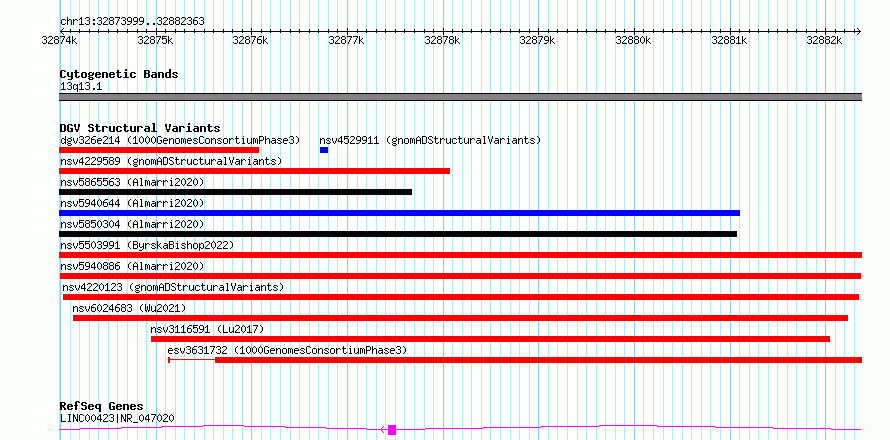The width and height of the screenshot is (890, 440).
Task: Select the red dgv326e214 variant bar
Action: pyautogui.click(x=159, y=150)
